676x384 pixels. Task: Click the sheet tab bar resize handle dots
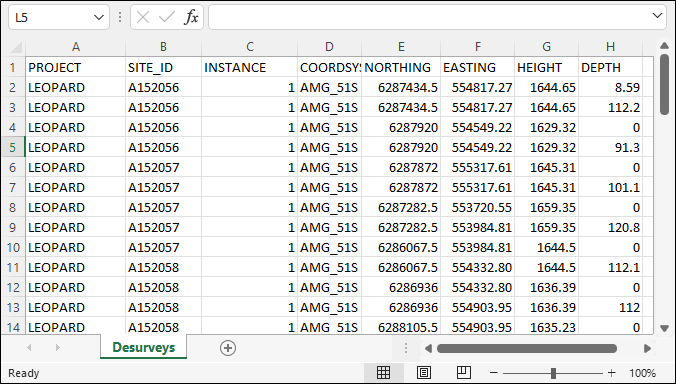click(x=405, y=348)
